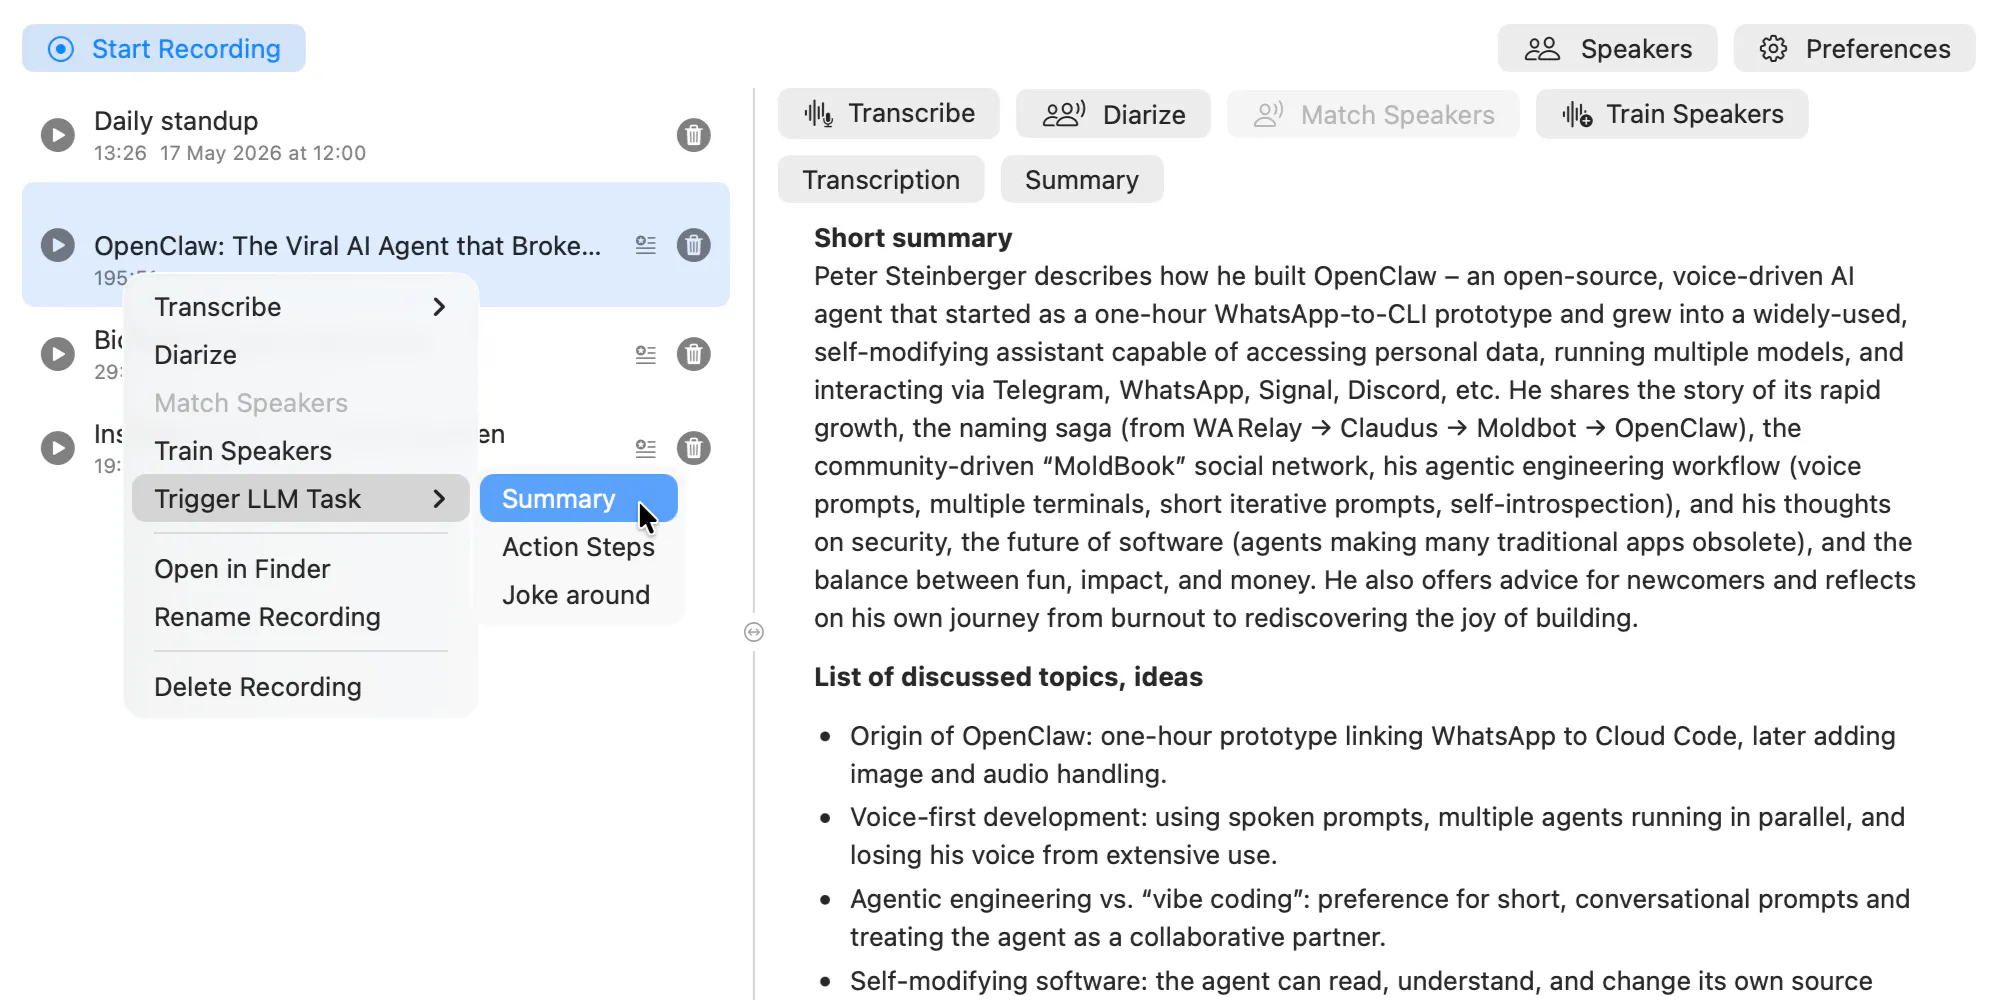The image size is (2000, 1000).
Task: Expand the Trigger LLM Task submenu arrow
Action: (x=439, y=499)
